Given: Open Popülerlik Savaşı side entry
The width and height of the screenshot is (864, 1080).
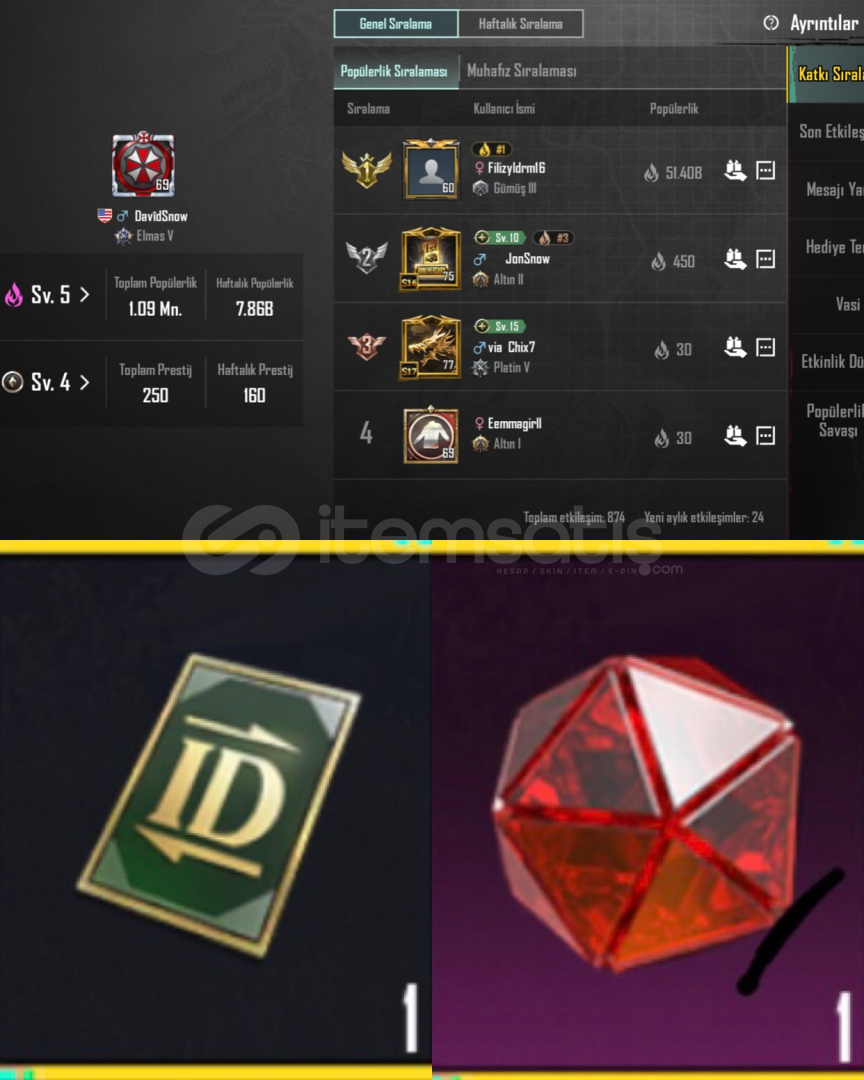Looking at the screenshot, I should pyautogui.click(x=834, y=420).
